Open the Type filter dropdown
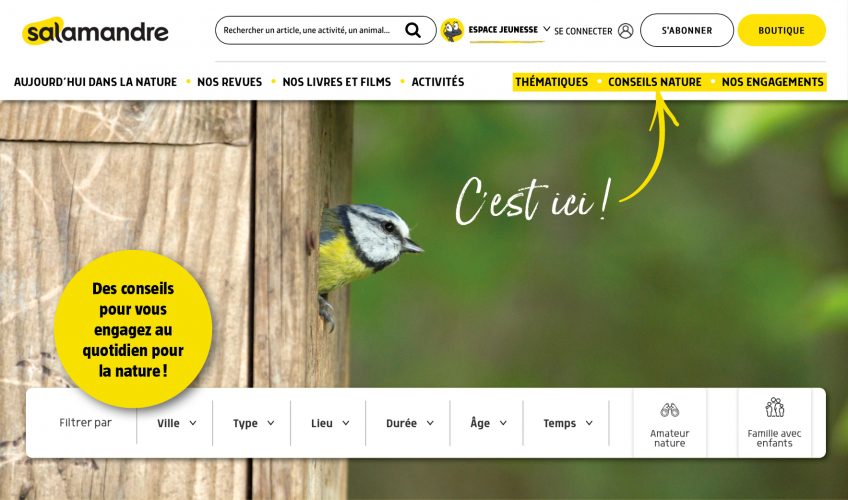The image size is (848, 500). tap(253, 423)
